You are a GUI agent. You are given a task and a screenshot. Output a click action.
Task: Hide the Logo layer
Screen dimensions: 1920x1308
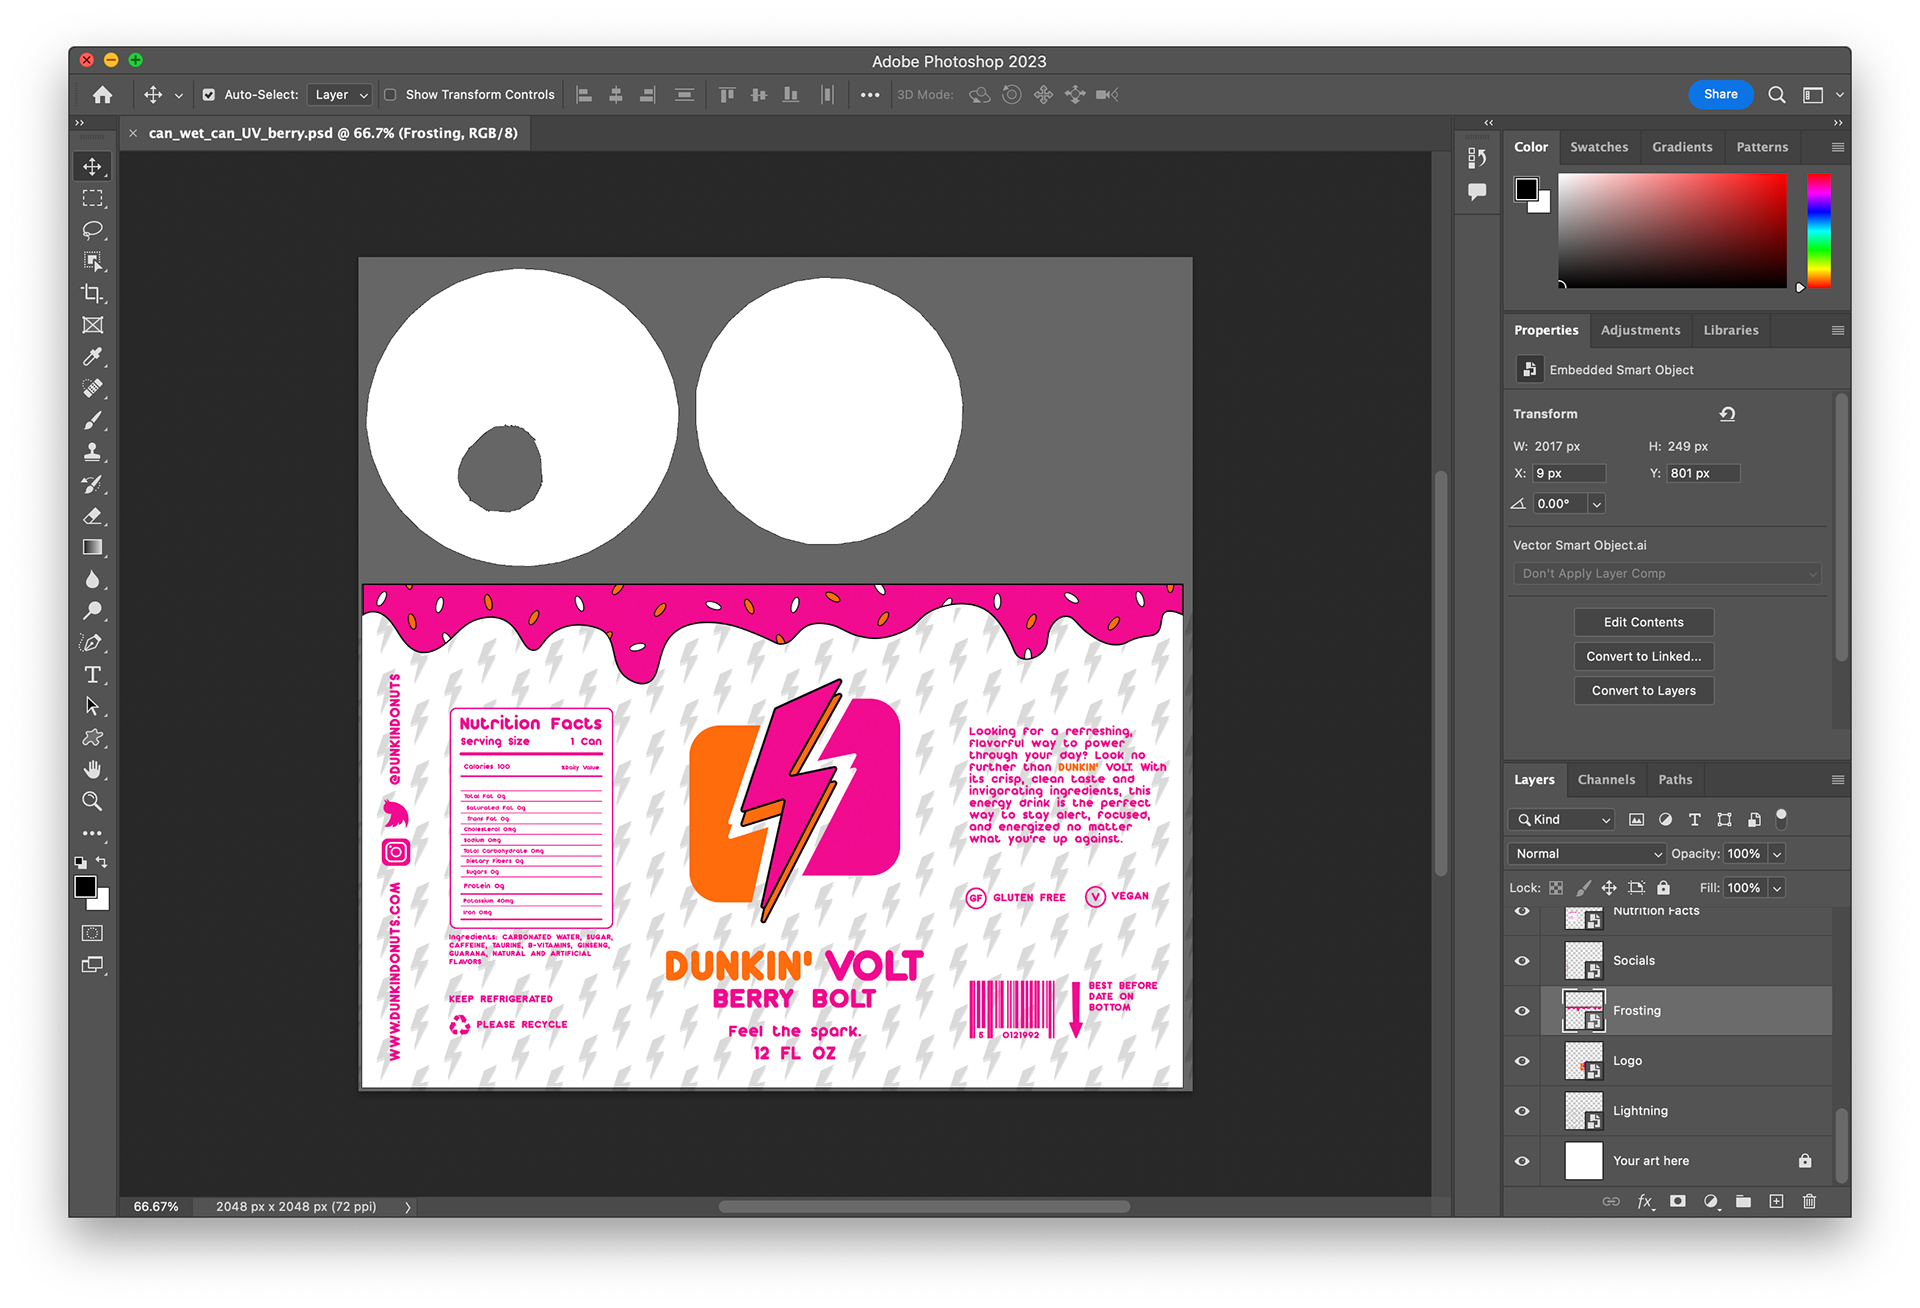(1522, 1061)
